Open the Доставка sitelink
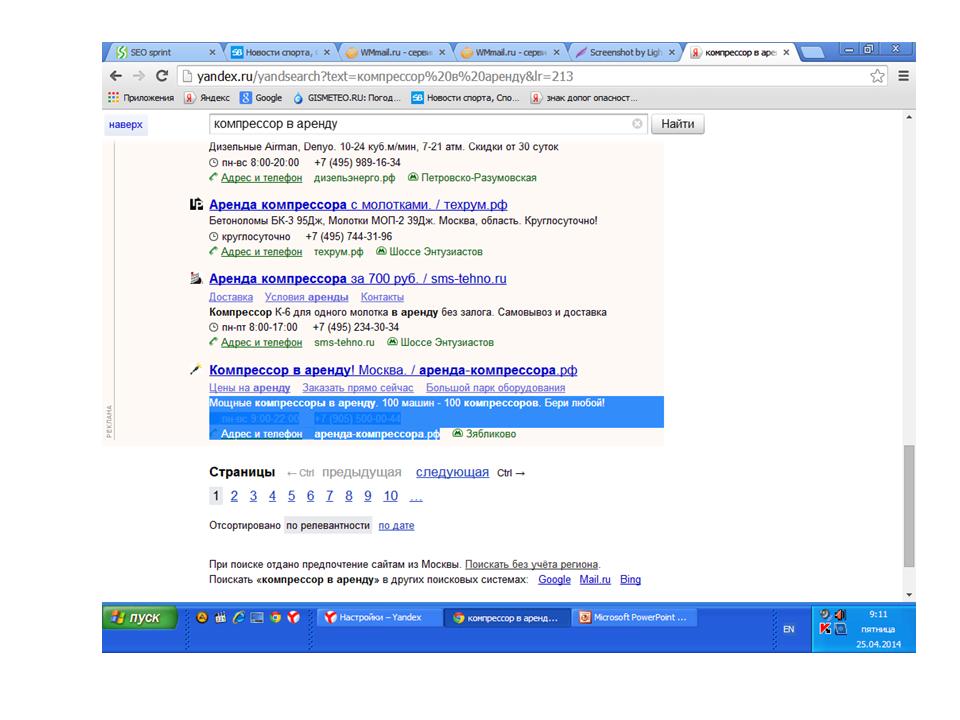This screenshot has width=960, height=720. click(x=231, y=297)
